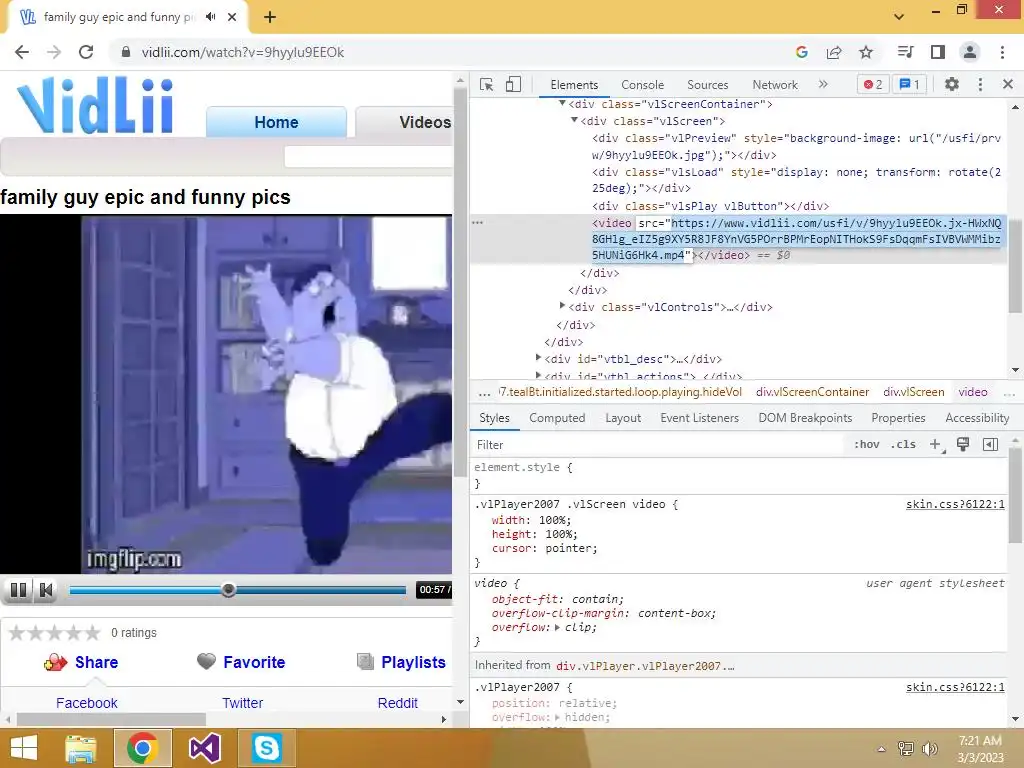The height and width of the screenshot is (768, 1024).
Task: Share the video on Facebook link
Action: 86,703
